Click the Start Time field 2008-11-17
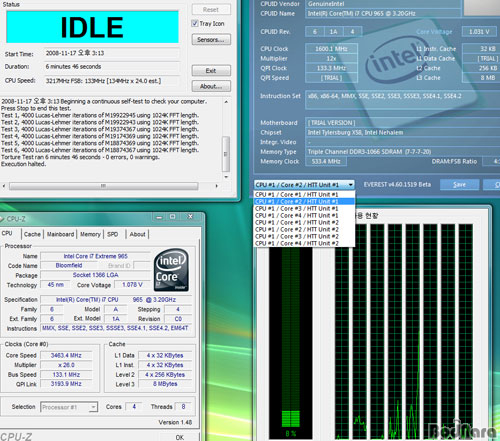 (112, 53)
